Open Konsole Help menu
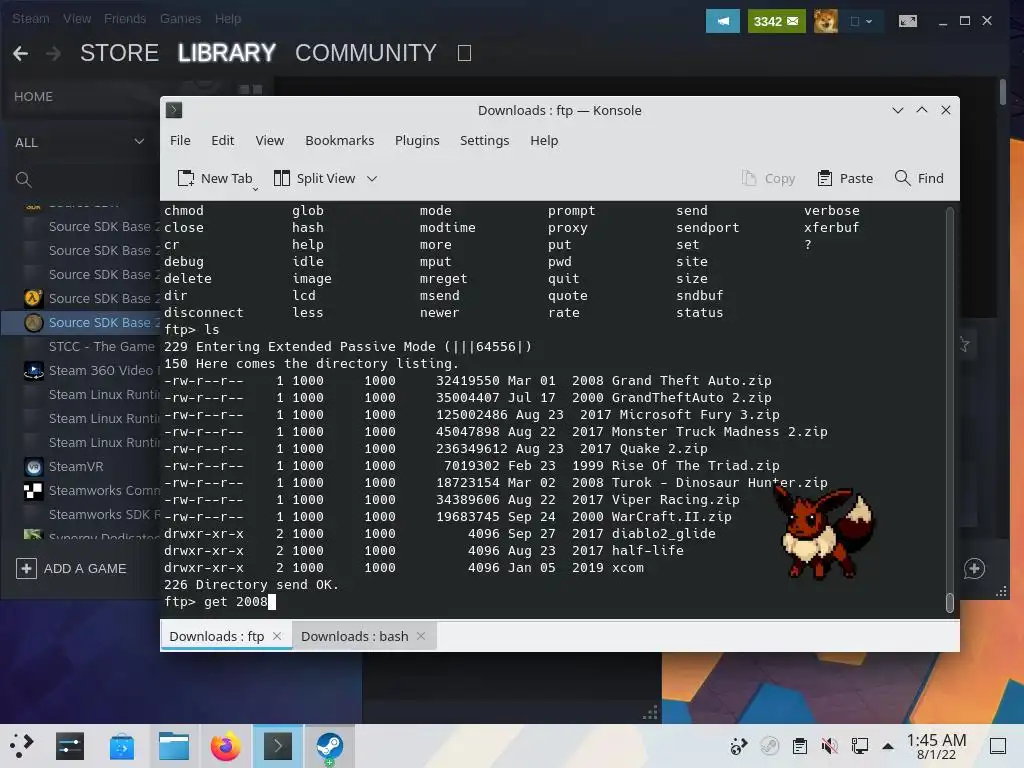Image resolution: width=1024 pixels, height=768 pixels. pyautogui.click(x=544, y=140)
